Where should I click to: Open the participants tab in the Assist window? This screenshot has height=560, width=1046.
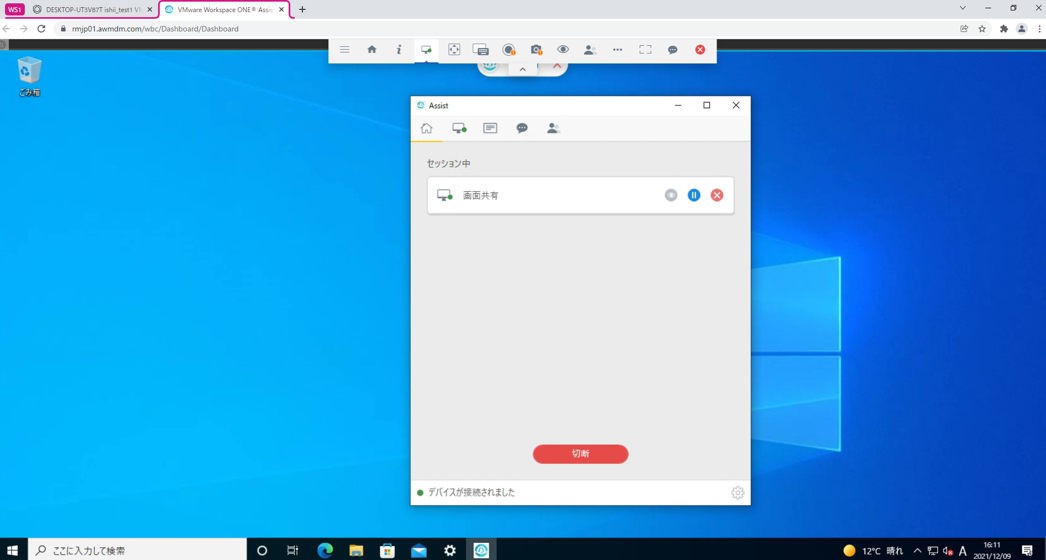coord(553,128)
